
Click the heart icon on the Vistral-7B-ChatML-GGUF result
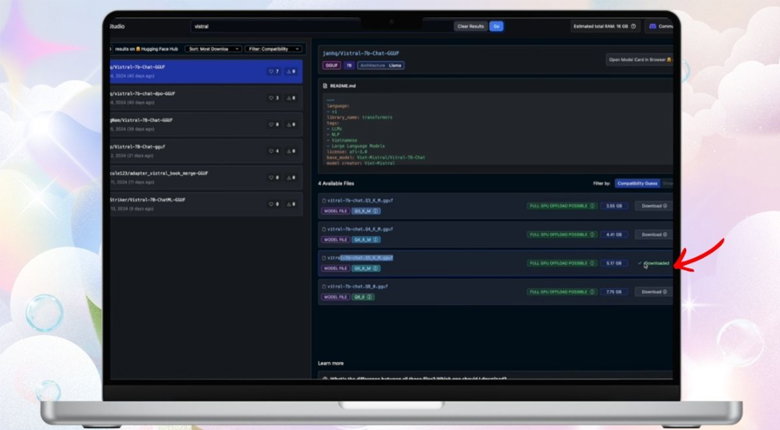click(271, 204)
